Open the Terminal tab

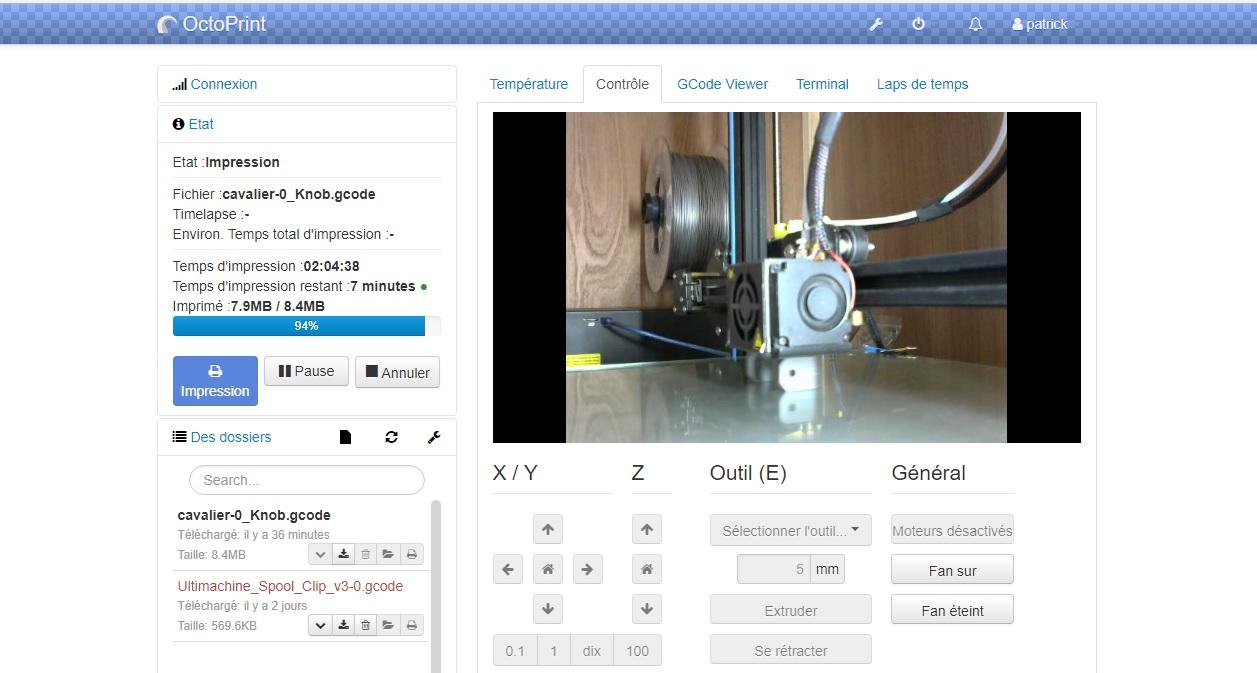[822, 84]
